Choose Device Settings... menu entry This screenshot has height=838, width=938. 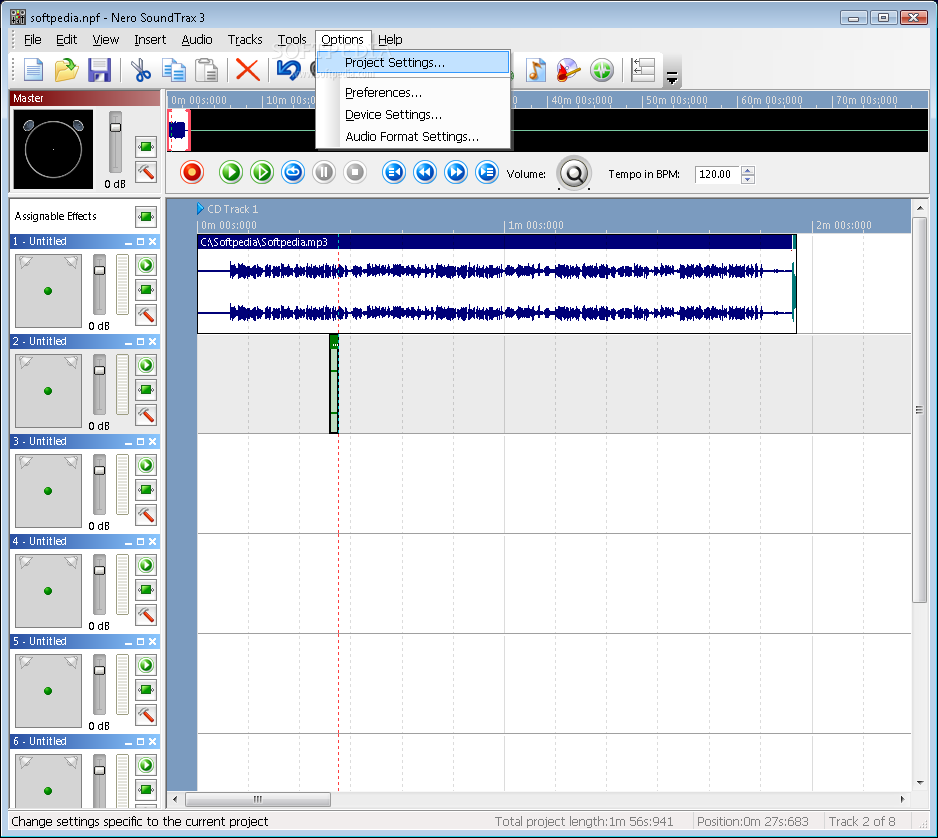pos(413,115)
